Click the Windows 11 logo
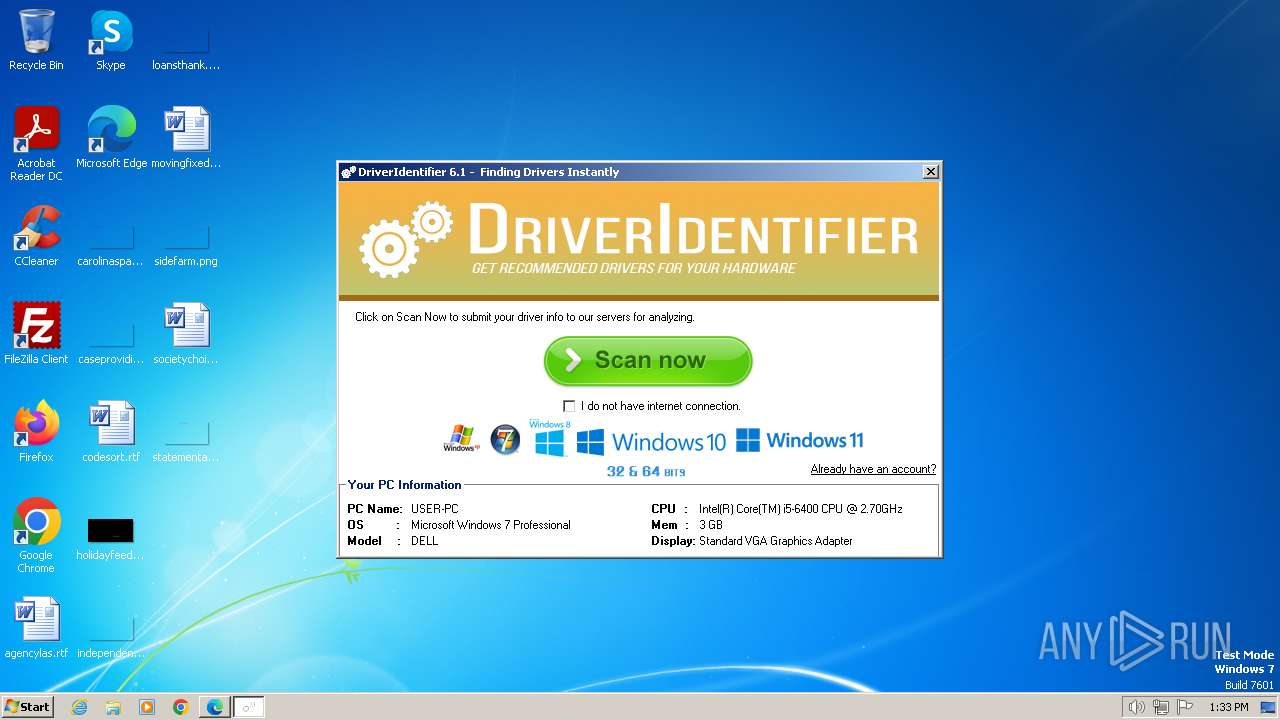 click(x=799, y=440)
